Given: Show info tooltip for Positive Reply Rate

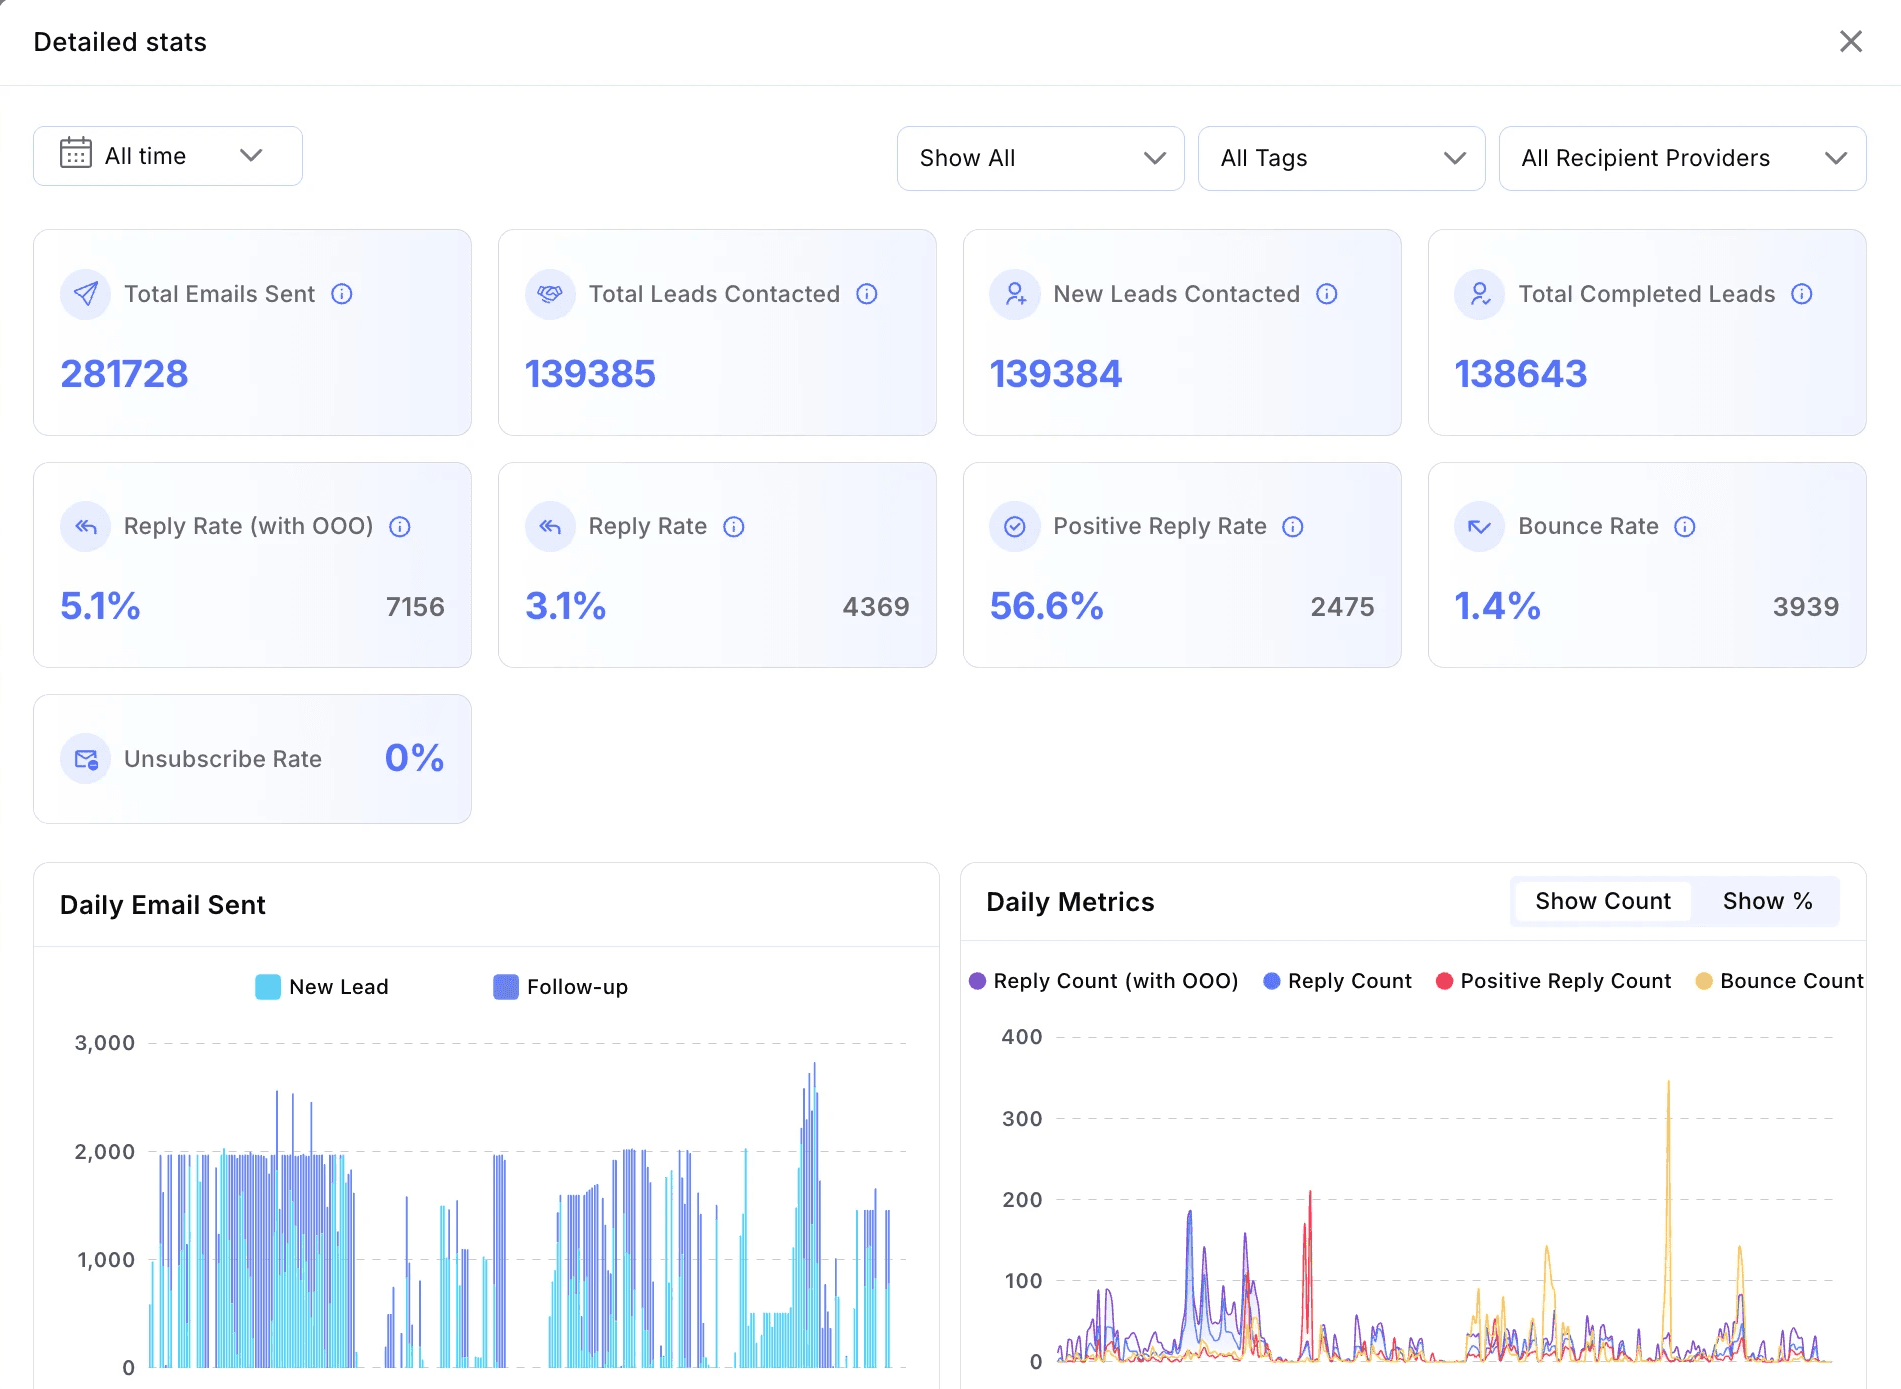Looking at the screenshot, I should [x=1293, y=527].
